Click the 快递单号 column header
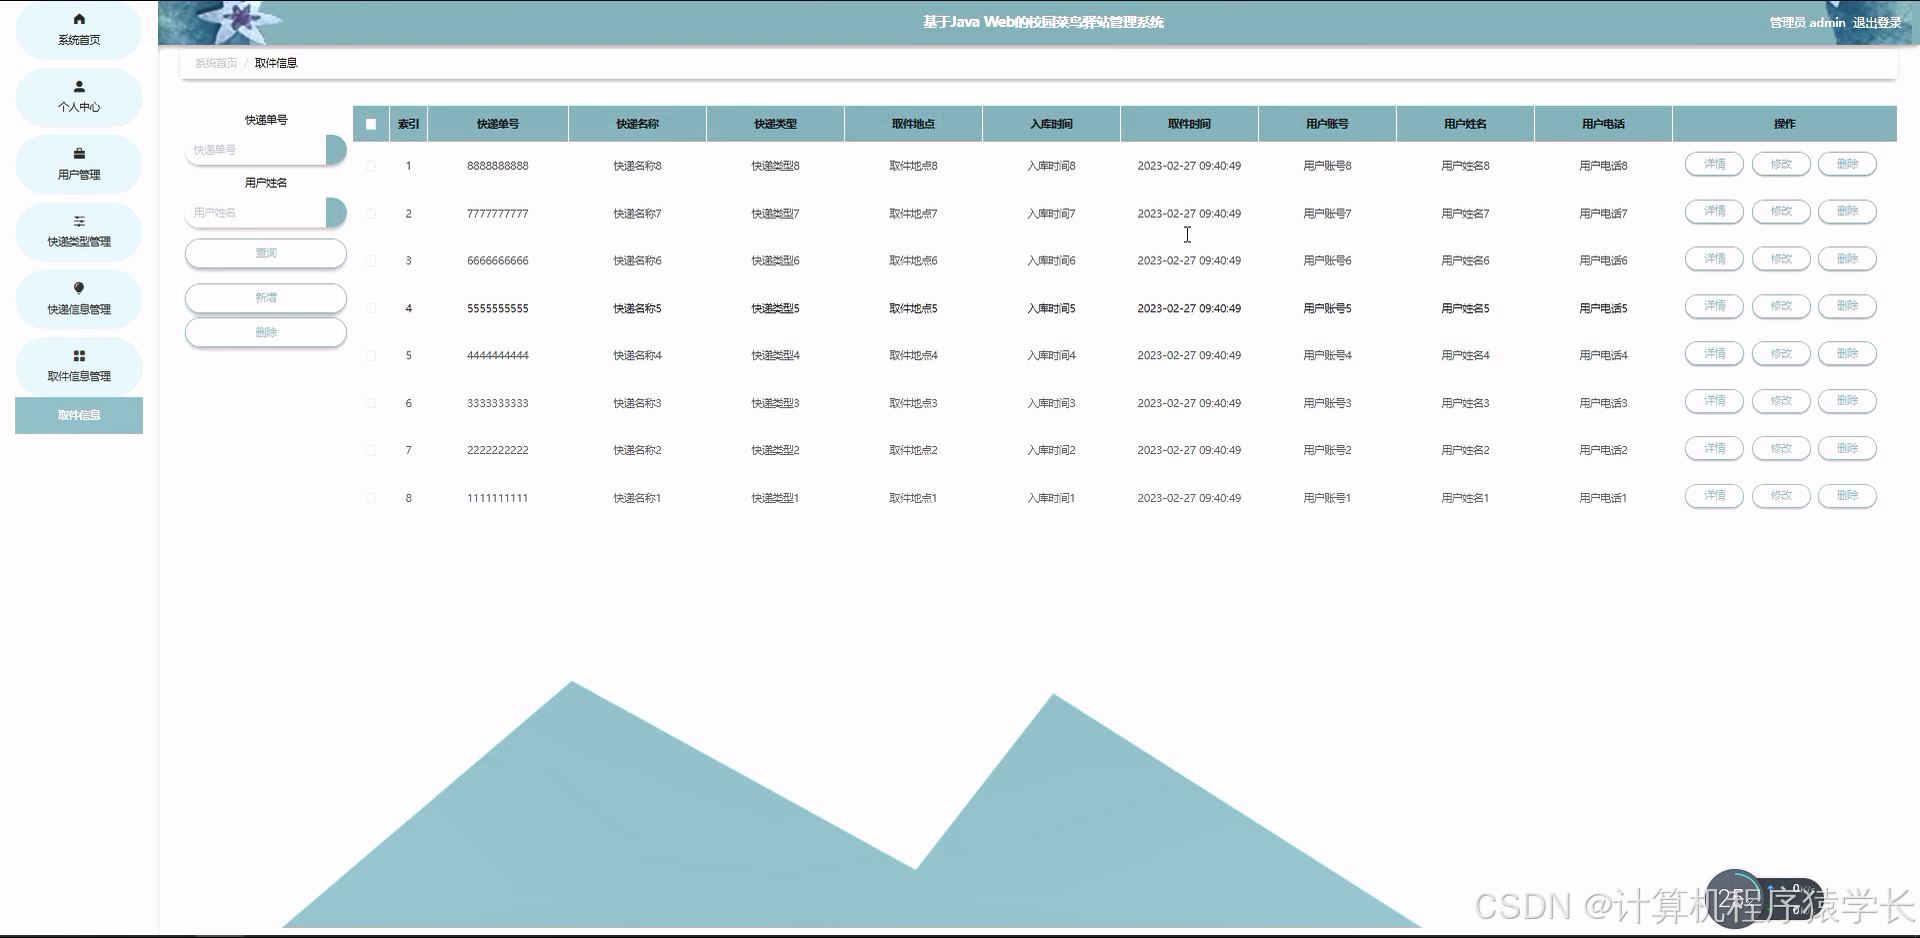Screen dimensions: 1920x938 coord(498,124)
